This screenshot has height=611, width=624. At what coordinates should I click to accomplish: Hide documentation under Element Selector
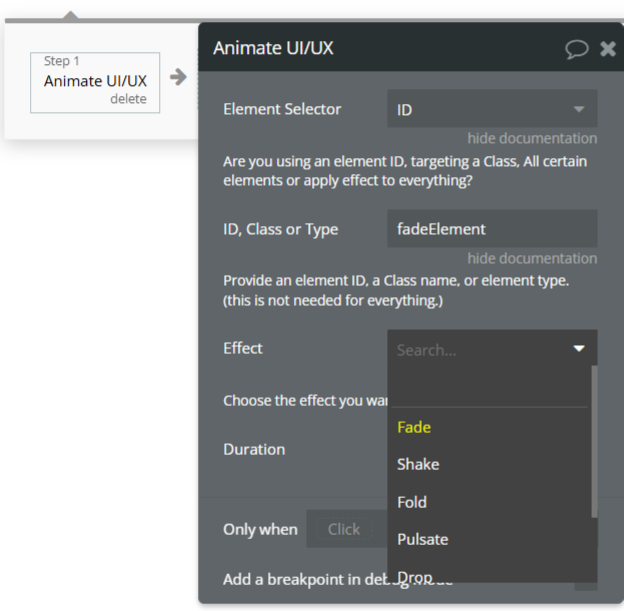coord(532,138)
